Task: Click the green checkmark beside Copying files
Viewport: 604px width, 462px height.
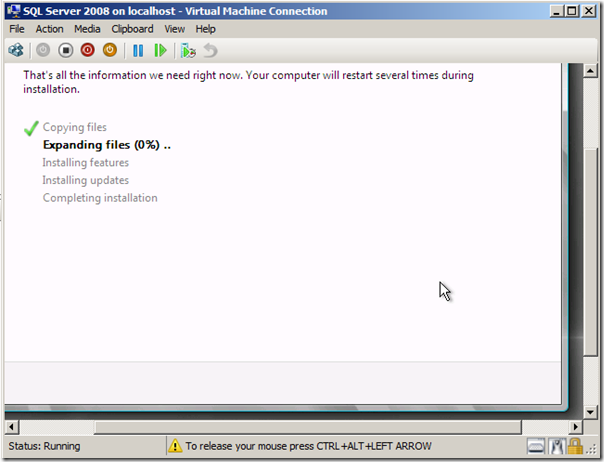Action: [x=31, y=128]
